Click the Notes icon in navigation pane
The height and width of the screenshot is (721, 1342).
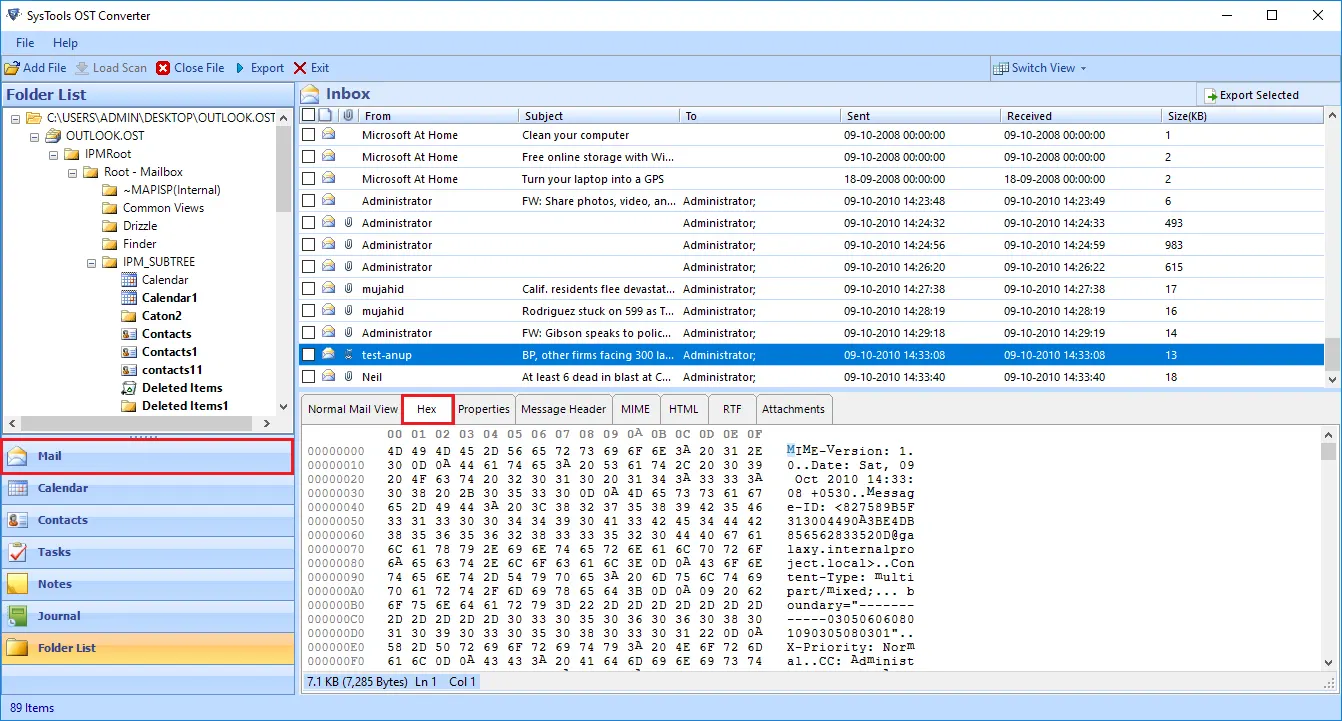click(x=17, y=584)
